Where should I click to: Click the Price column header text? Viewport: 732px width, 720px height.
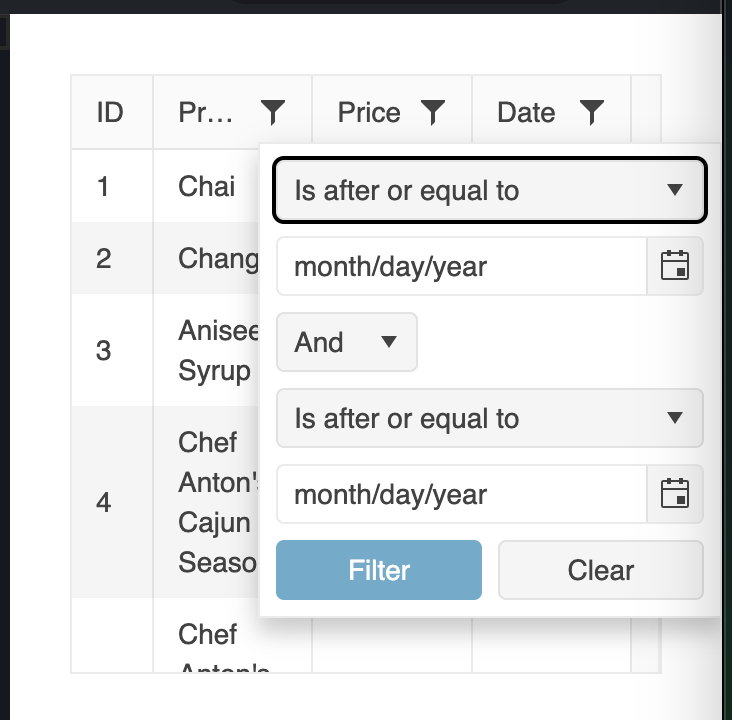[x=369, y=112]
